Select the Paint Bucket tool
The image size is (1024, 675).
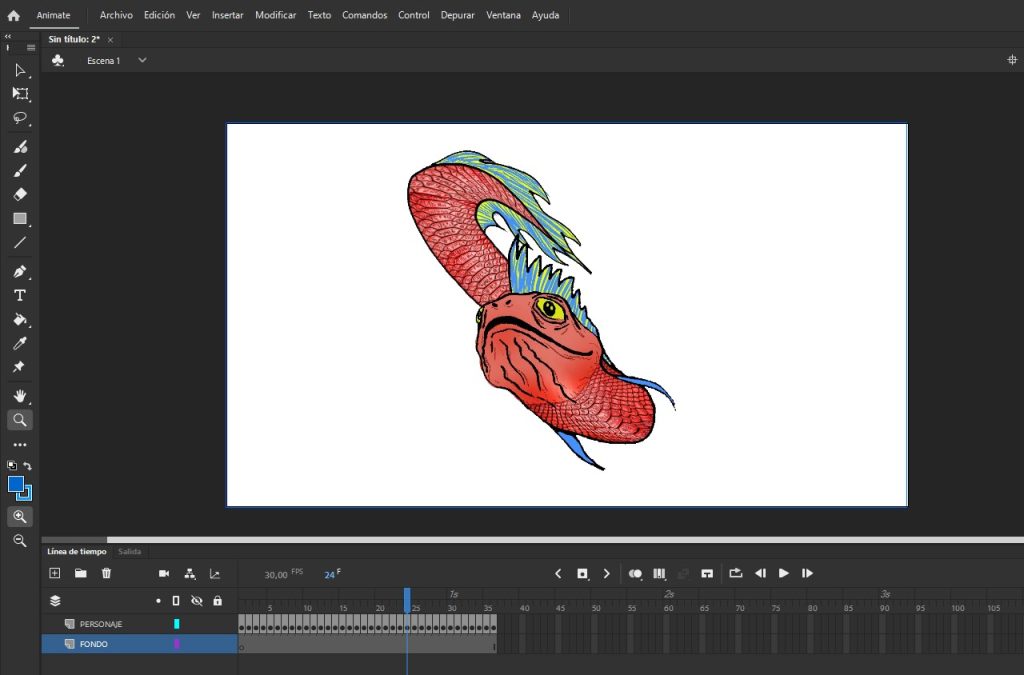20,319
